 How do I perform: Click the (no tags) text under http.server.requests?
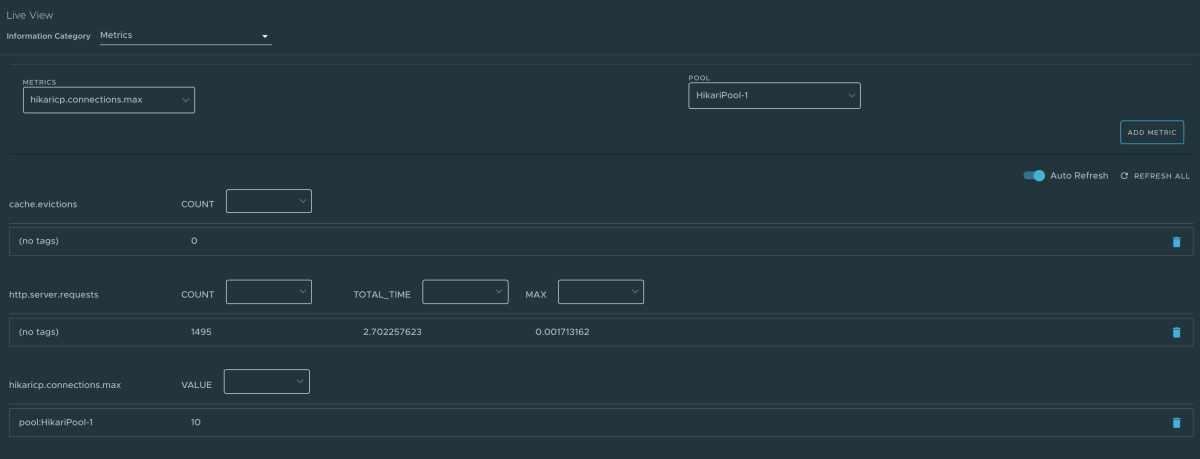(39, 332)
